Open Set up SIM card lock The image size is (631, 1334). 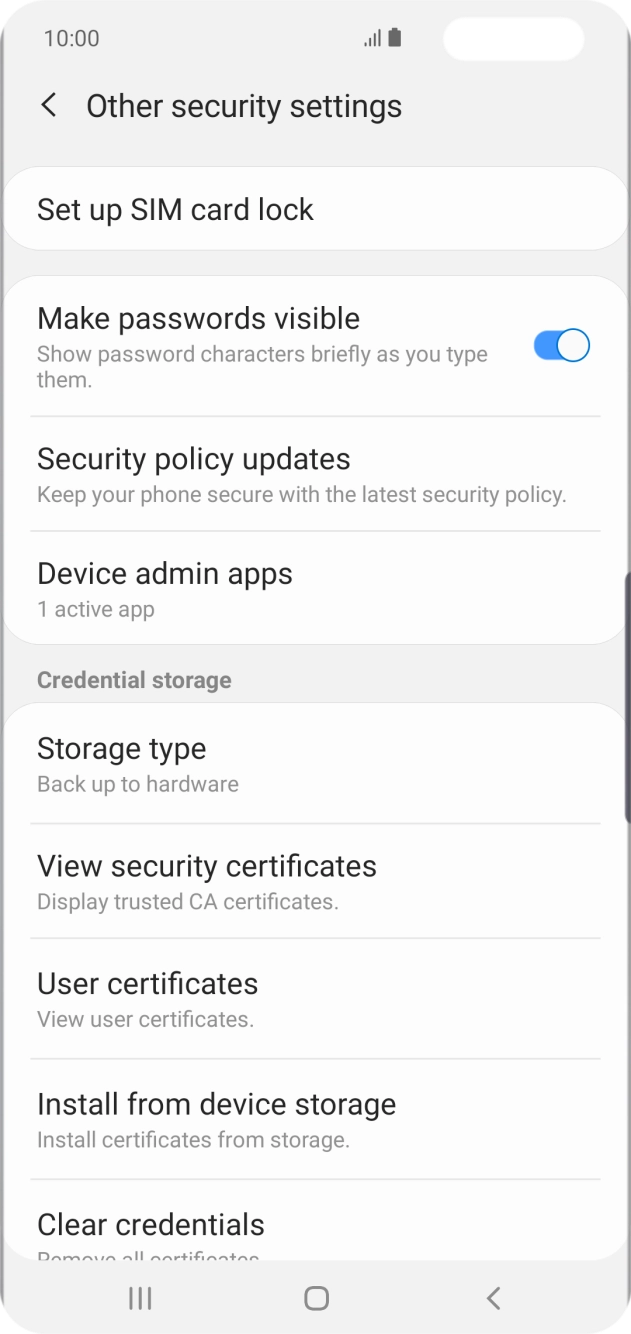tap(175, 209)
